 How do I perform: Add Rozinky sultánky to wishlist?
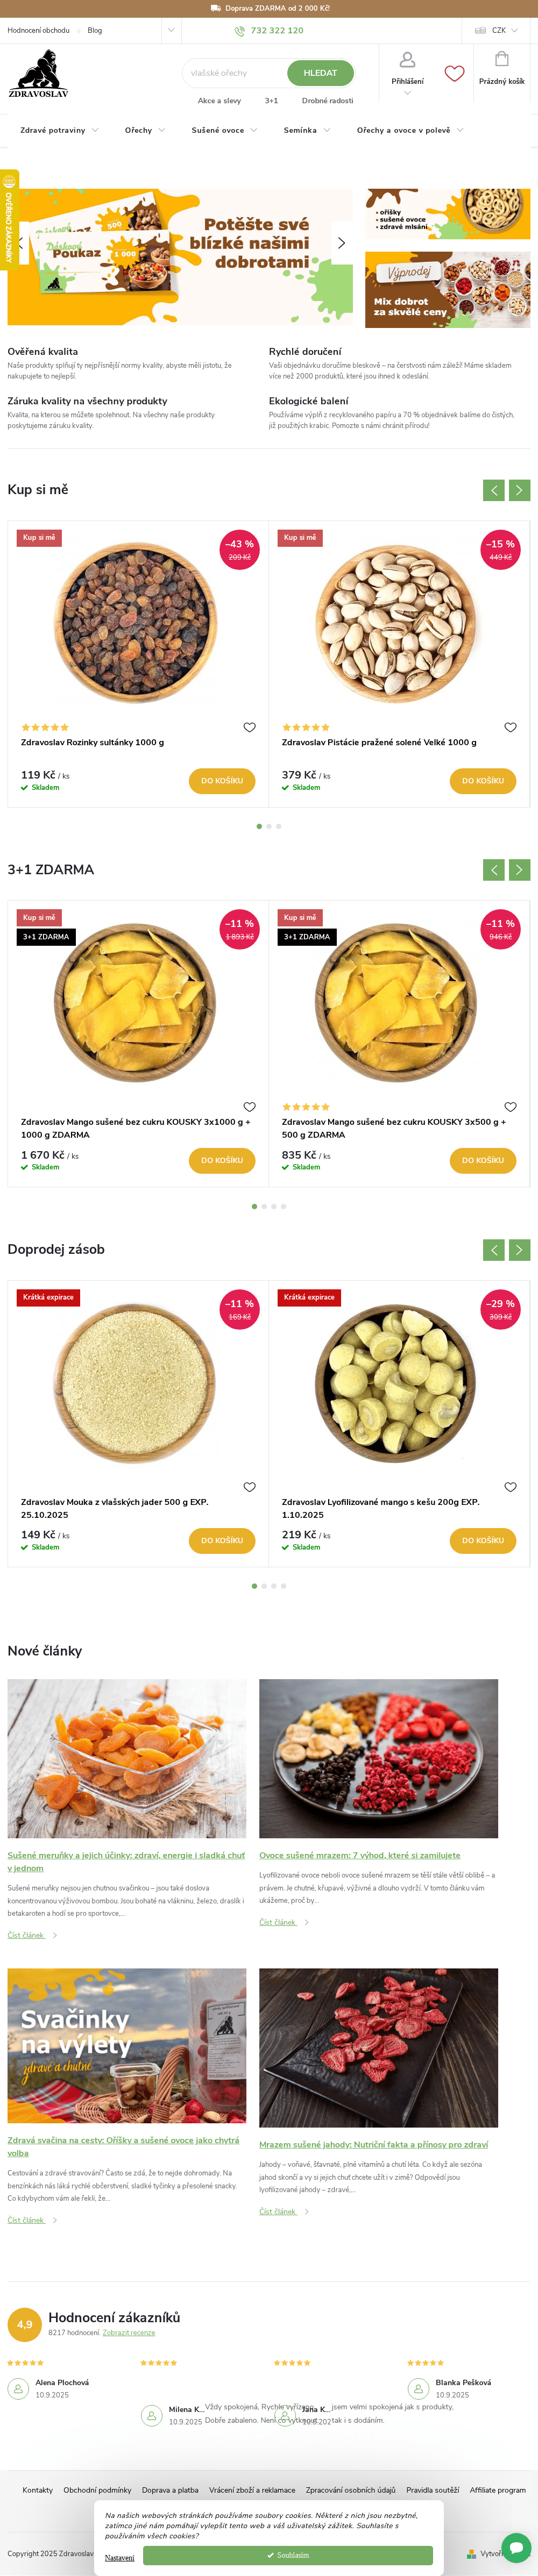click(x=250, y=727)
